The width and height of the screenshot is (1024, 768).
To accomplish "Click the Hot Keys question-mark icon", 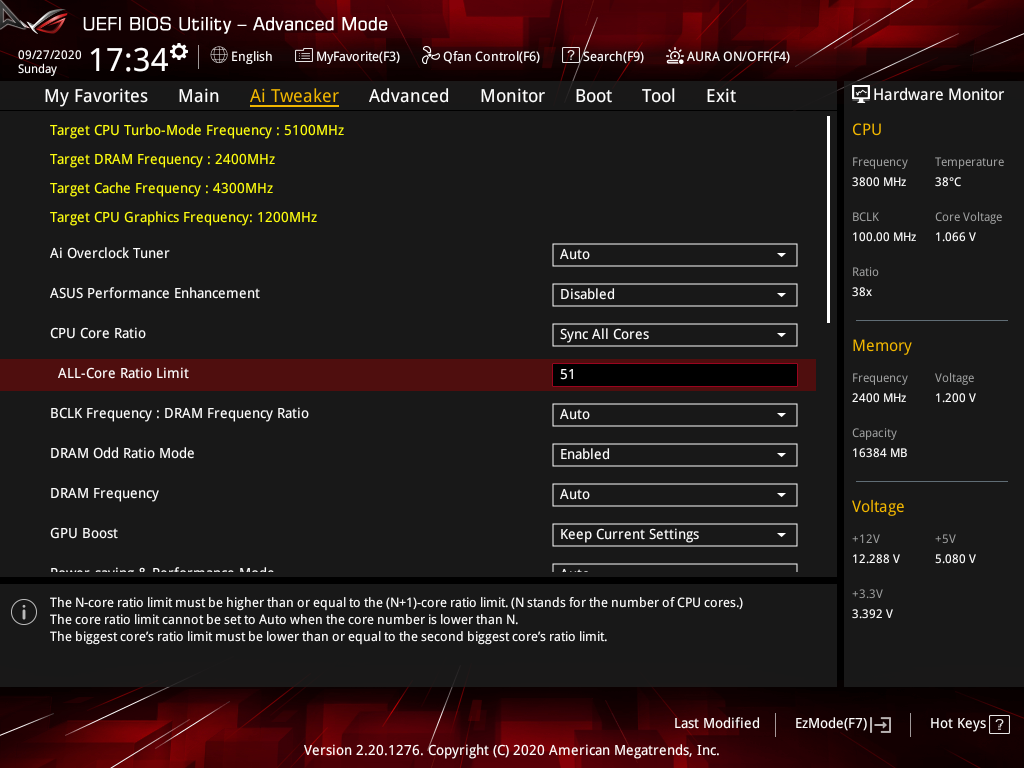I will pos(999,724).
